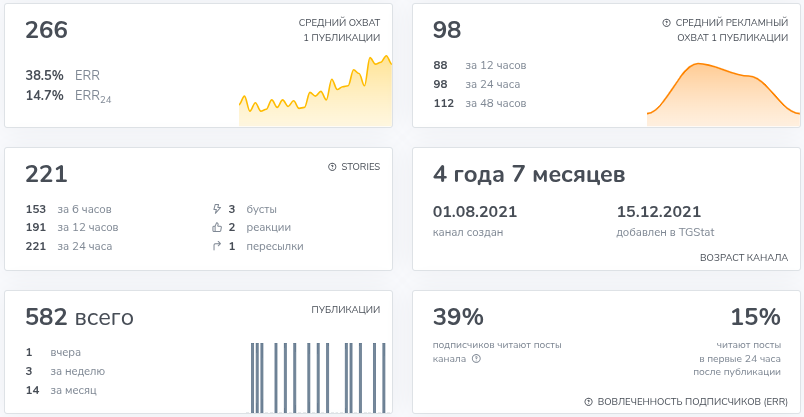Click the Возраст канала label

[x=744, y=258]
